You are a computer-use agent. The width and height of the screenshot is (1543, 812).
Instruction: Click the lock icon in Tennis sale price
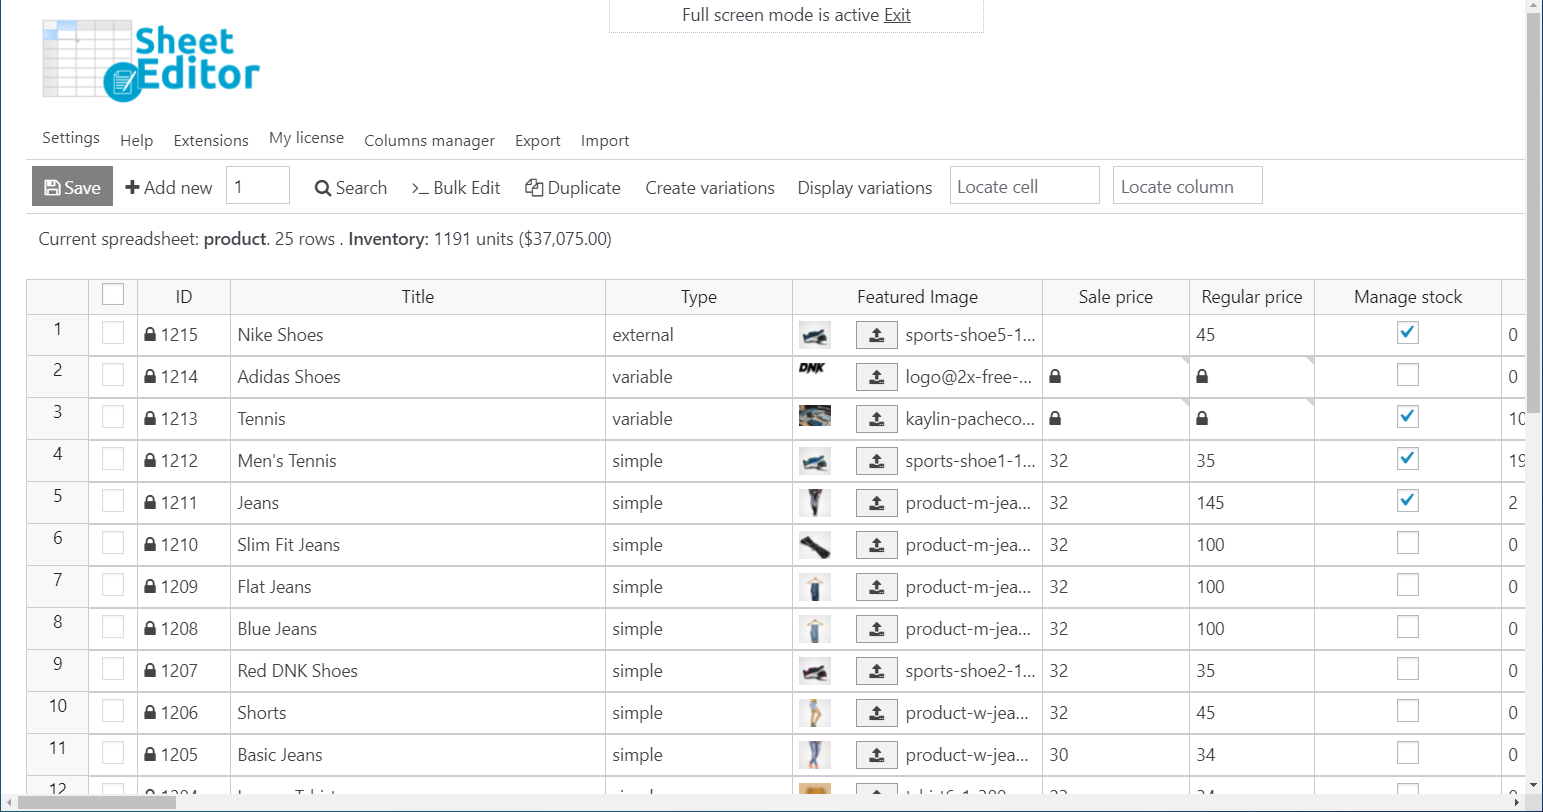coord(1055,419)
